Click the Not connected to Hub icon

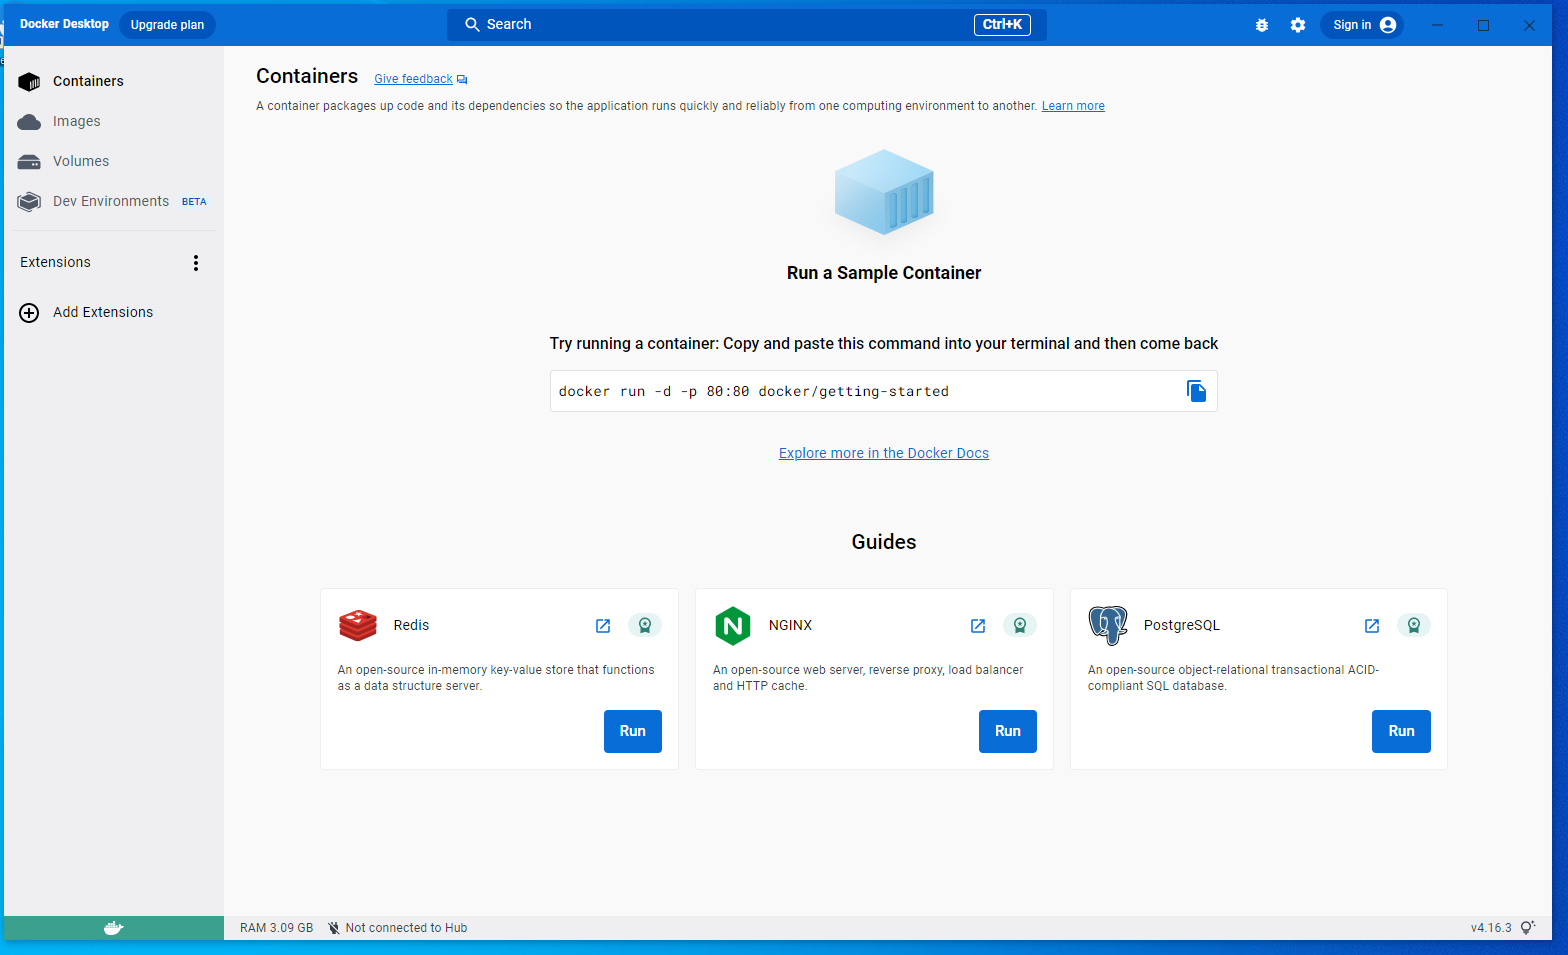click(x=334, y=928)
